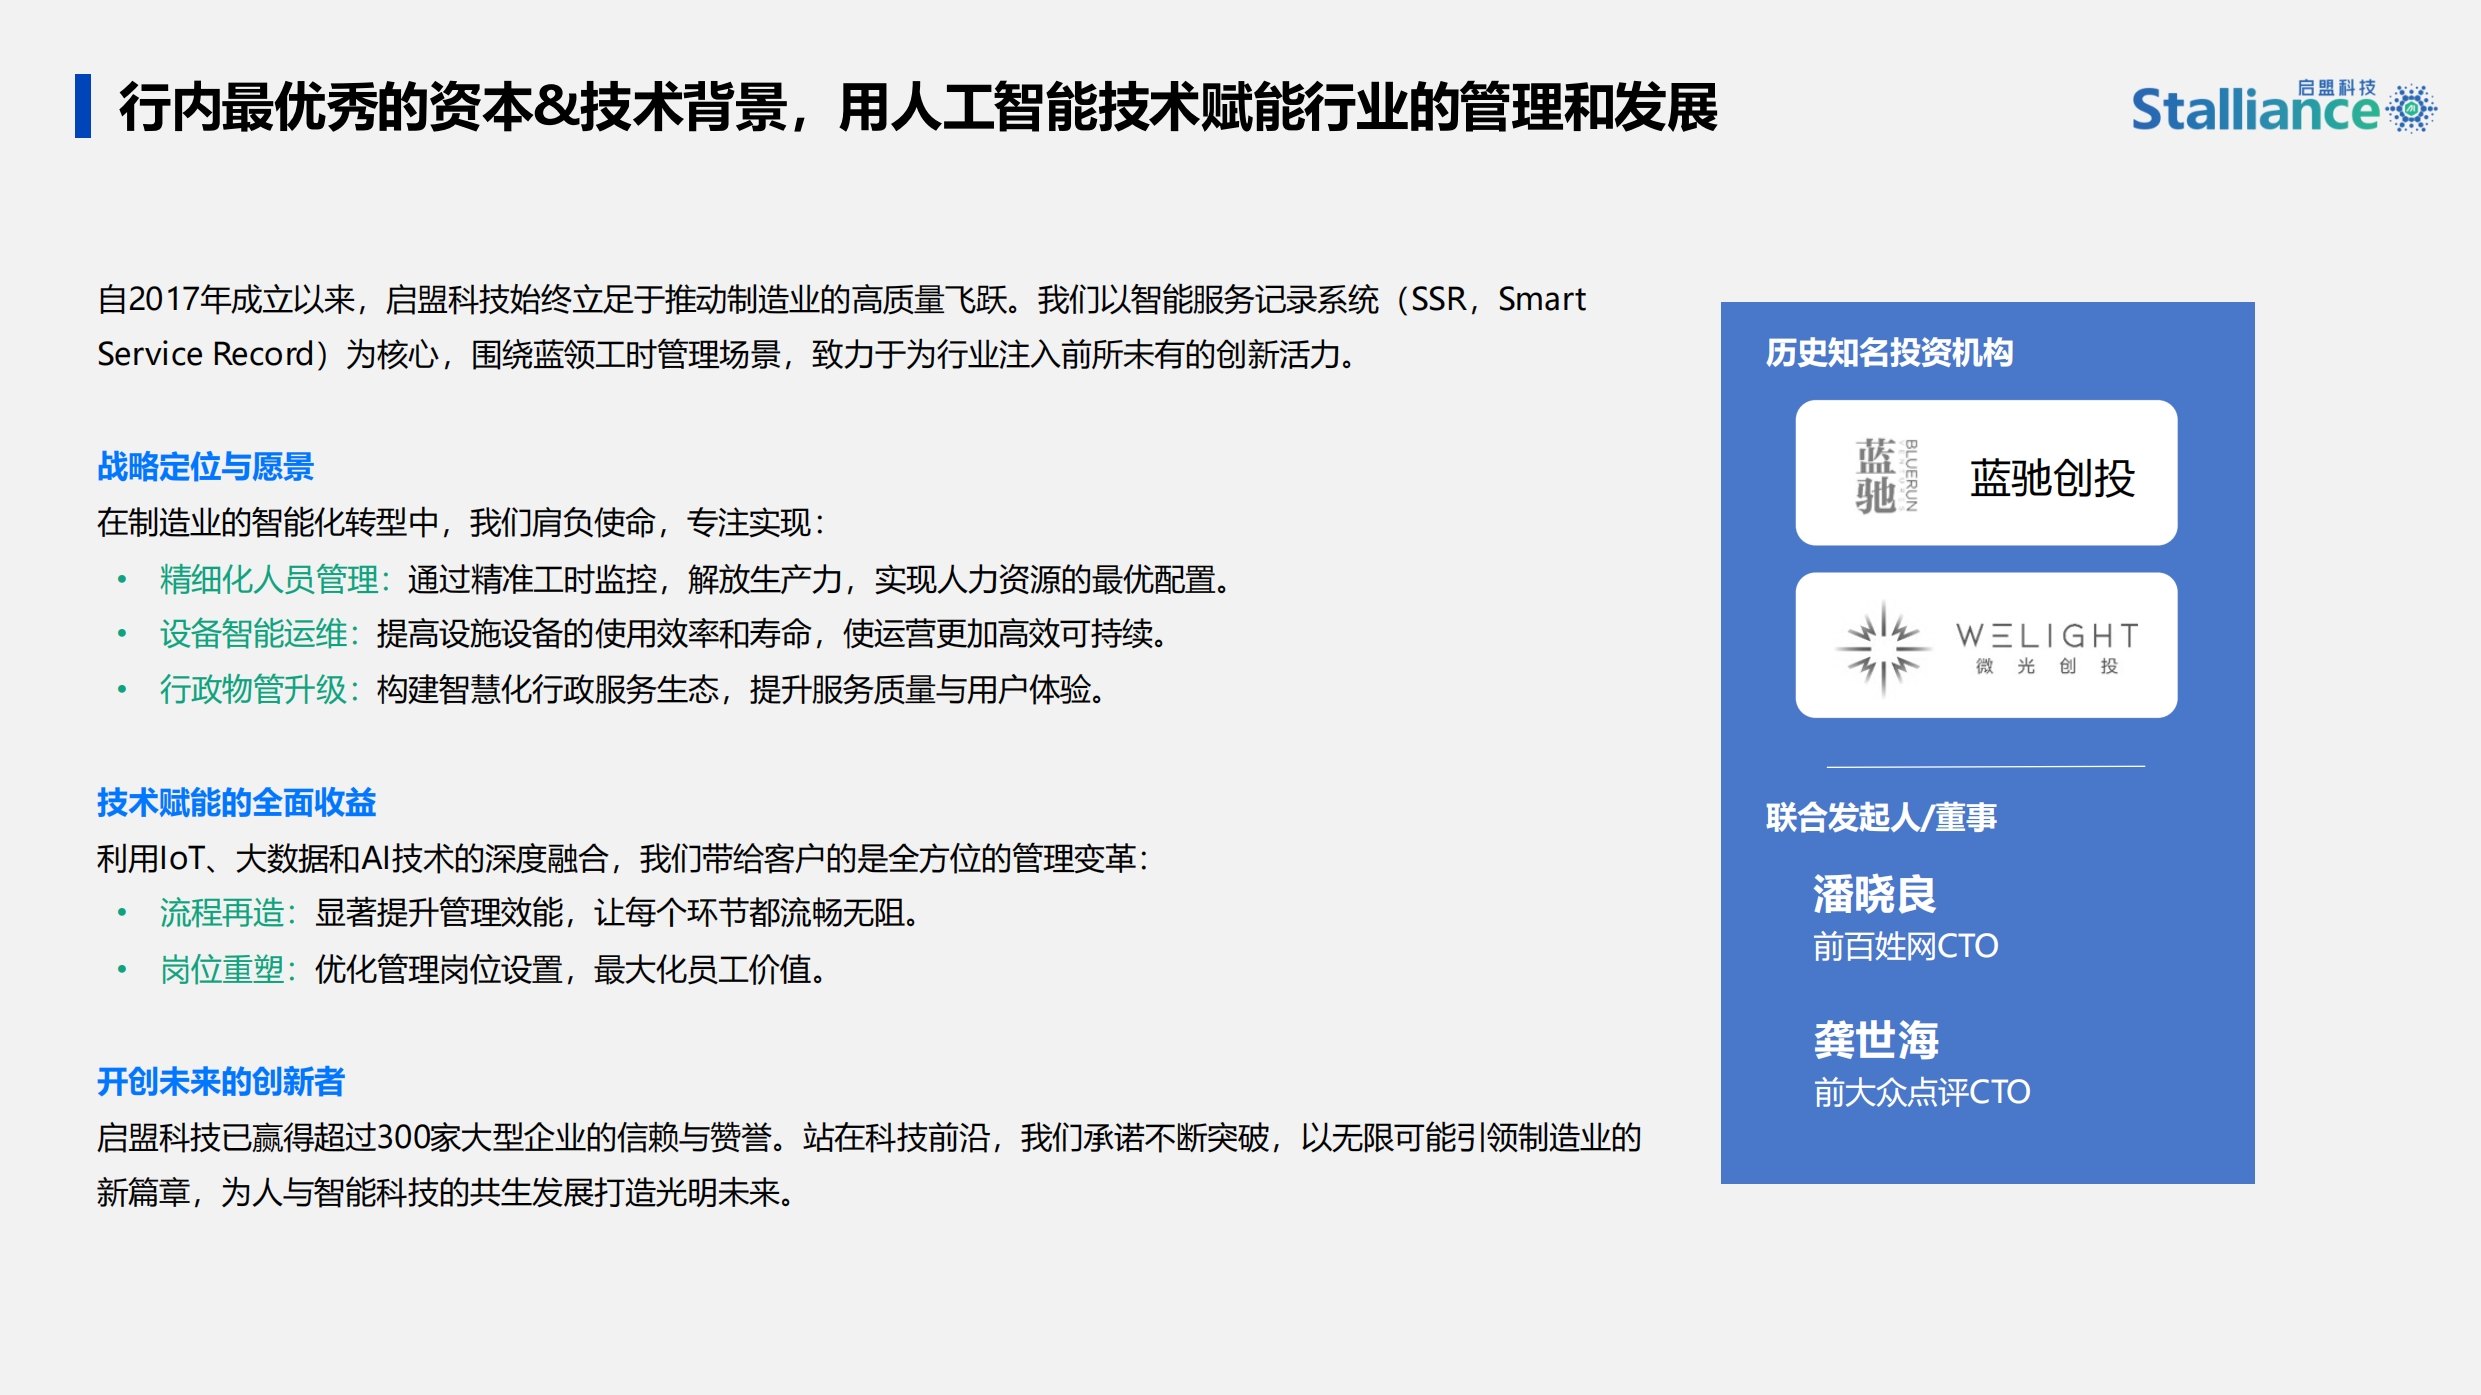Click the green label 行政物管升级
Image resolution: width=2481 pixels, height=1395 pixels.
(253, 689)
